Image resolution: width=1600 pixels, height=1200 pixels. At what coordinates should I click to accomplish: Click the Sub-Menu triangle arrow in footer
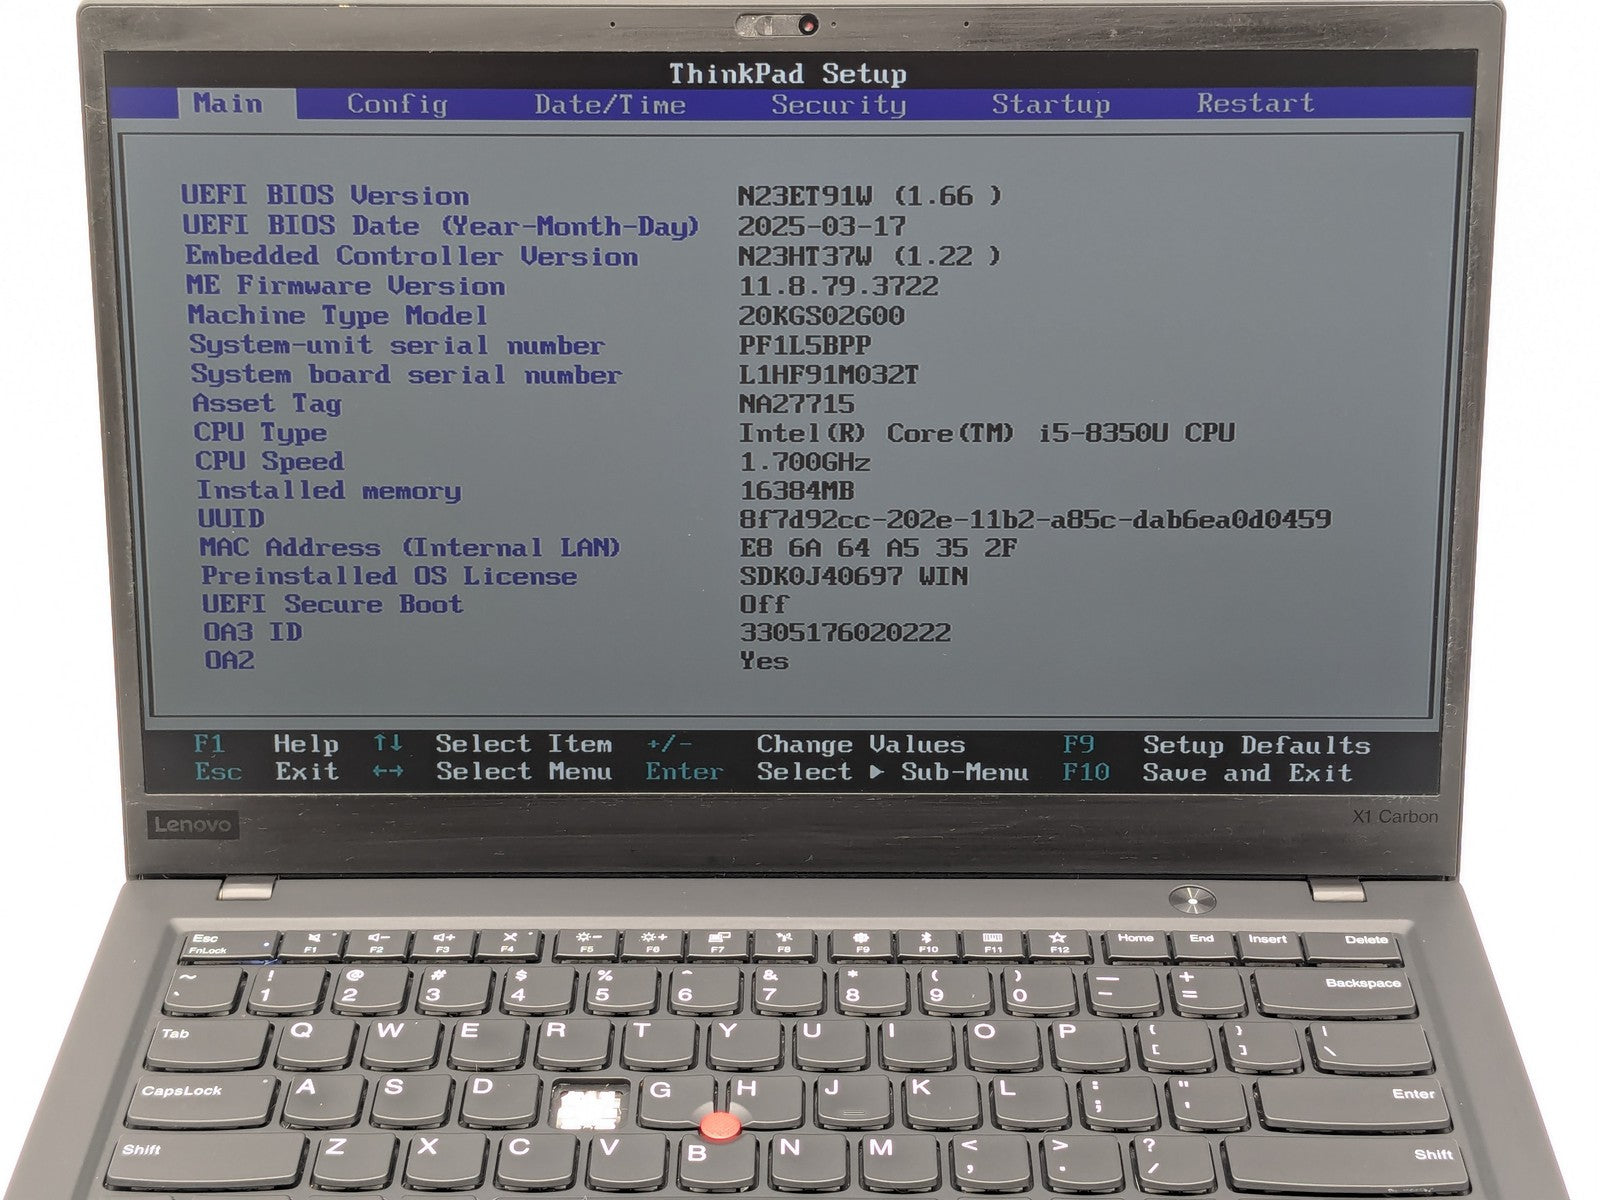(x=877, y=773)
